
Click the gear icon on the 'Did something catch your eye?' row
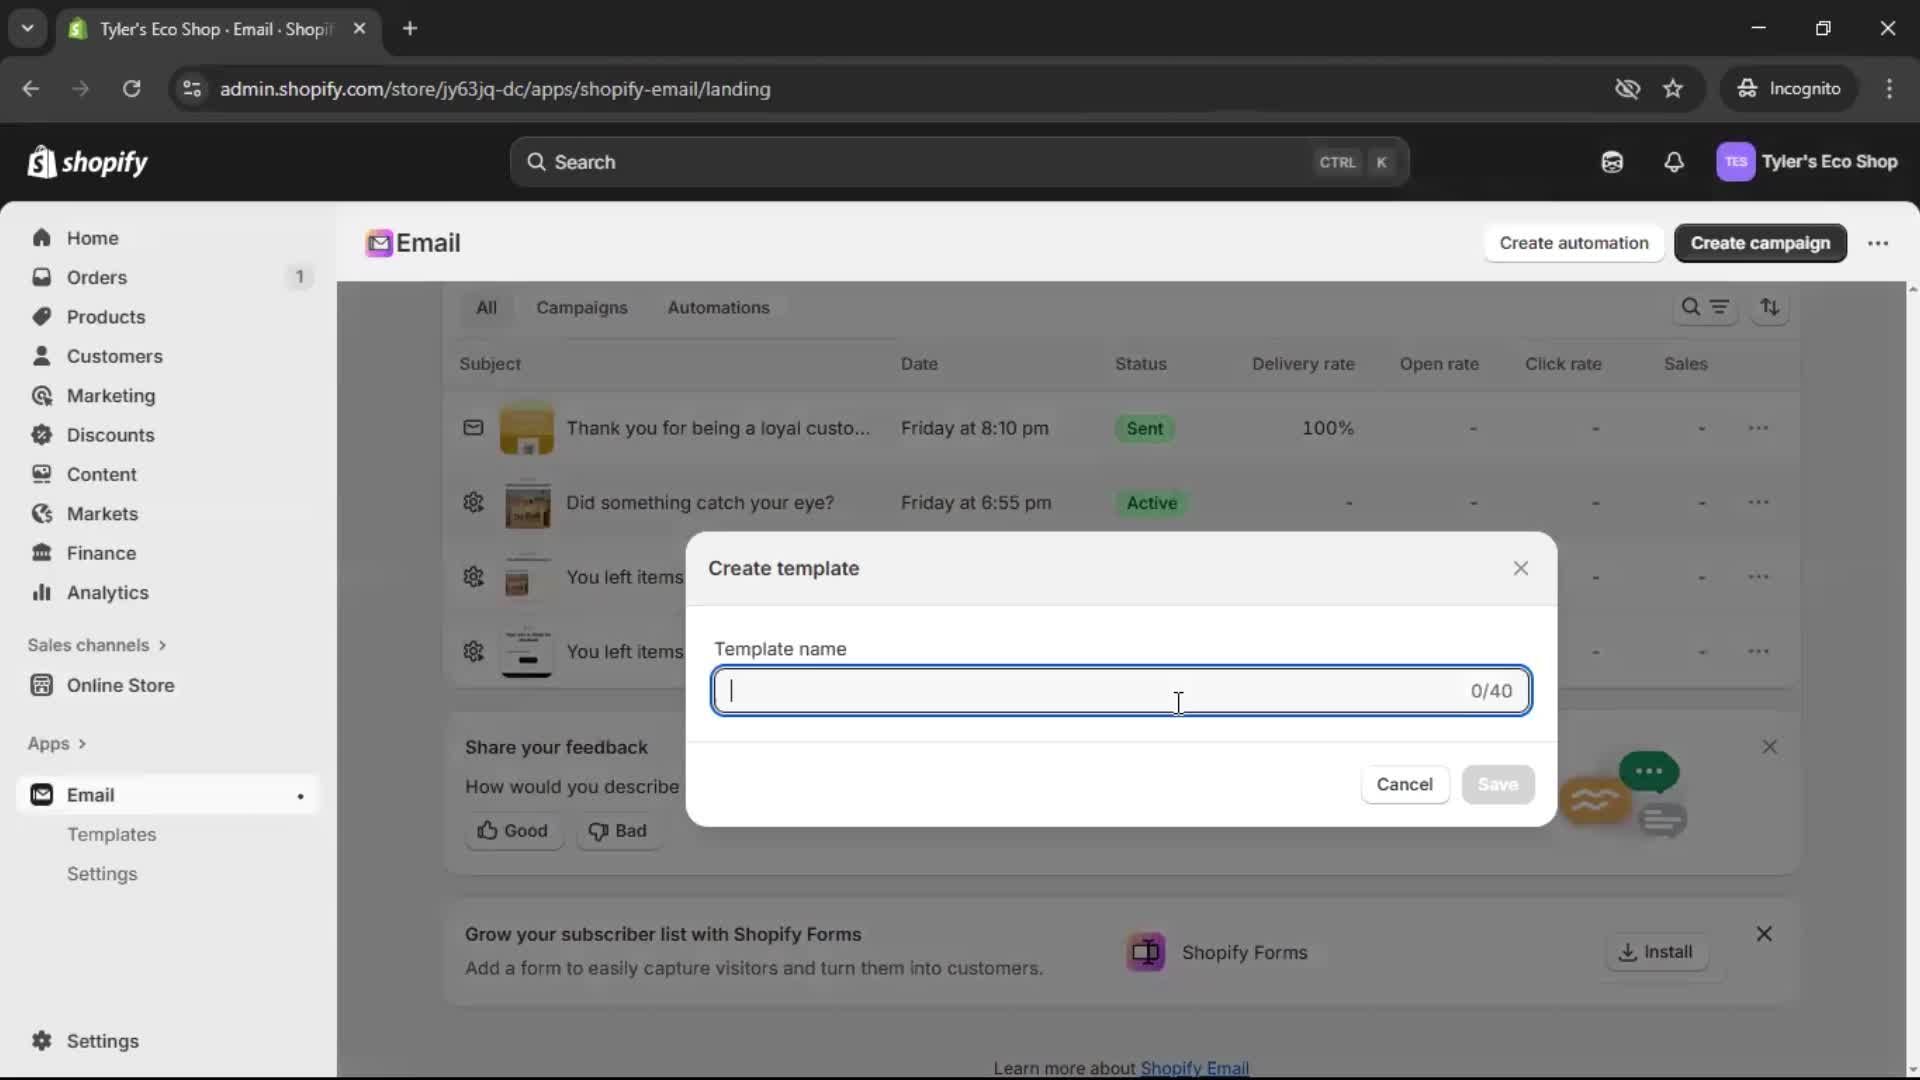473,503
